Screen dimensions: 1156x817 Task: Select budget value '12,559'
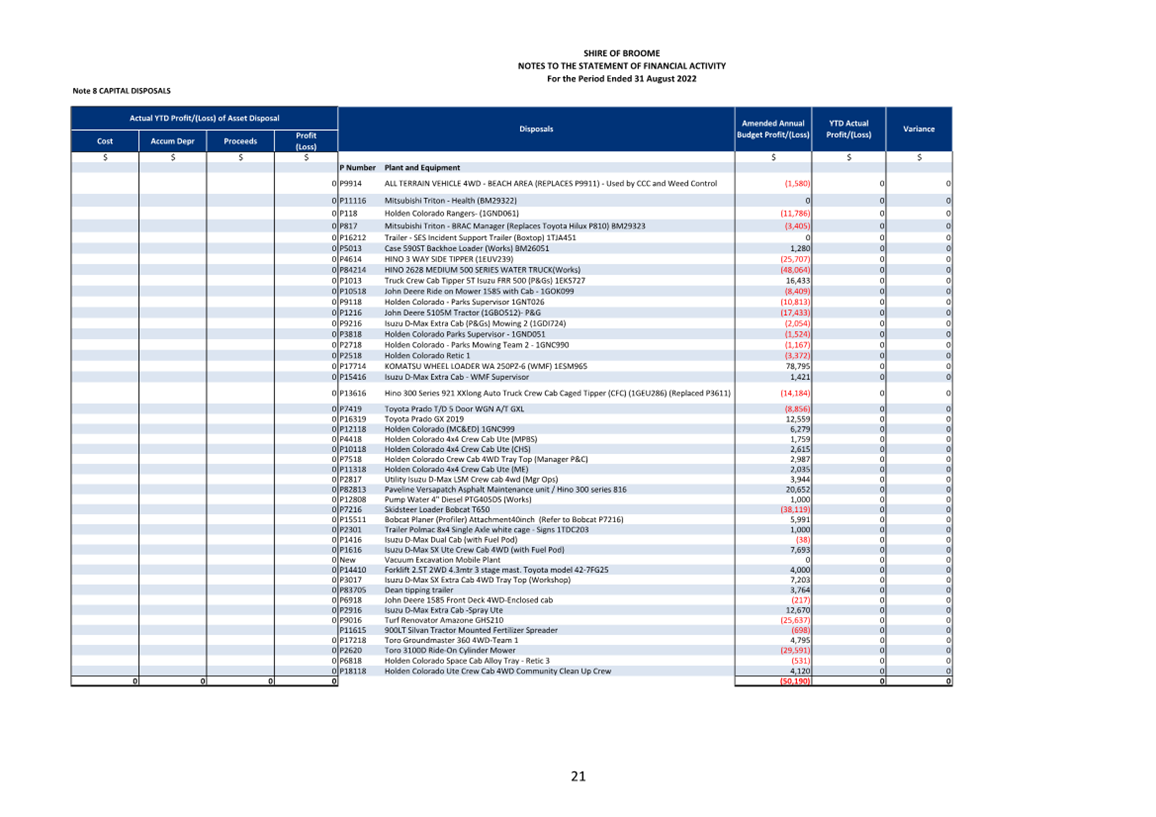798,419
